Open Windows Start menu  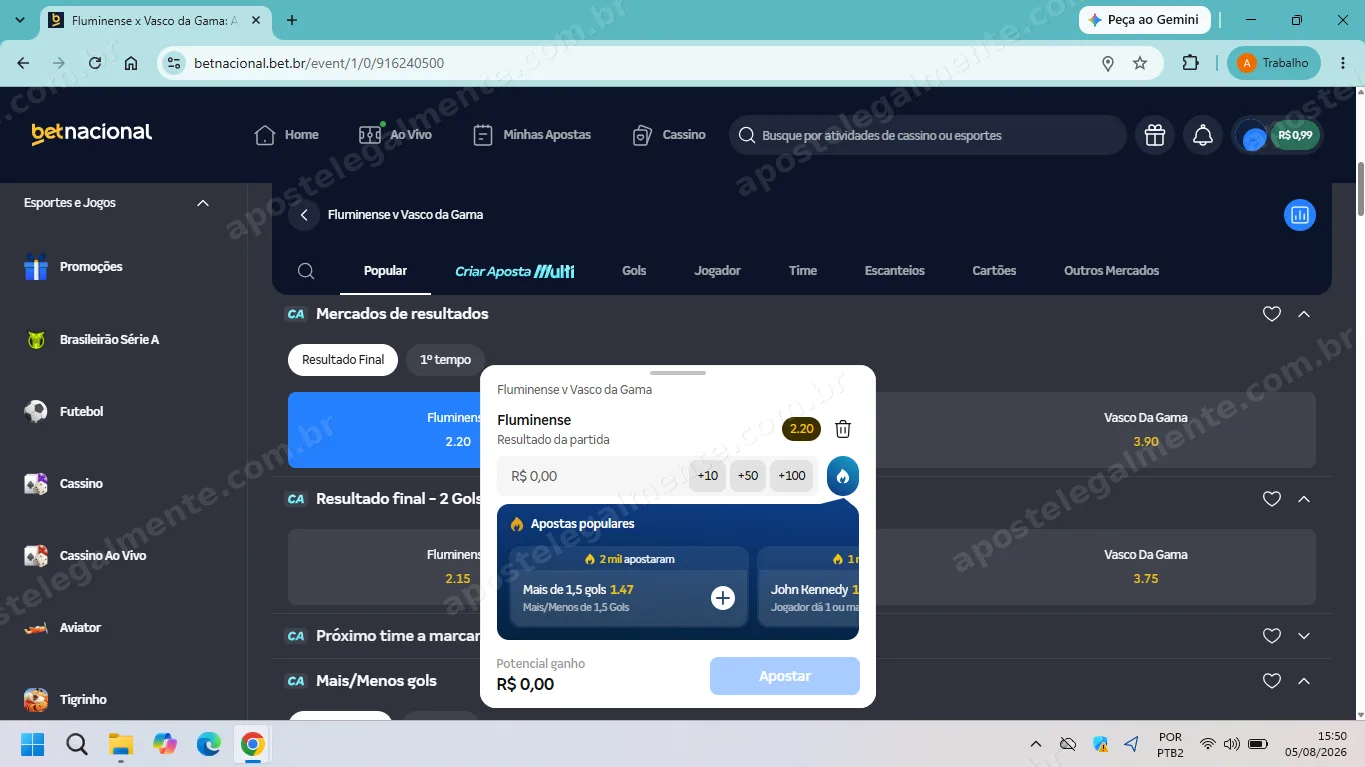tap(33, 744)
